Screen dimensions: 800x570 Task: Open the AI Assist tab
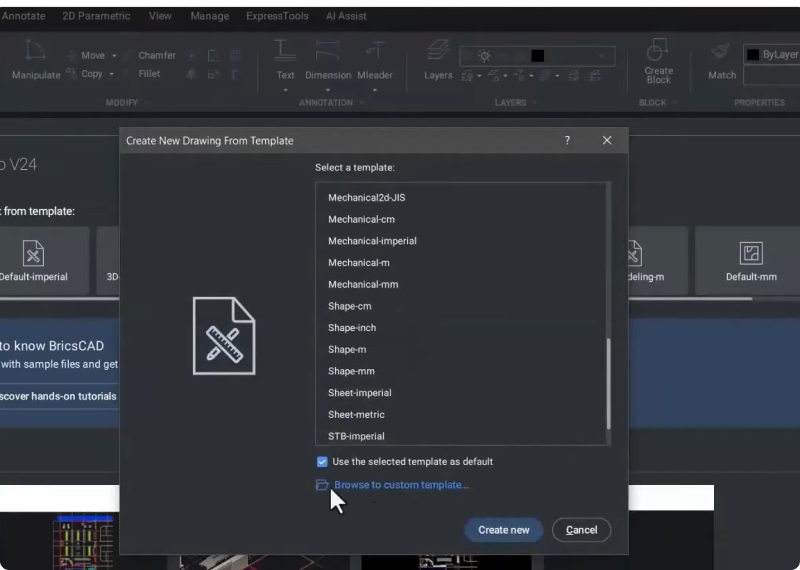(346, 16)
